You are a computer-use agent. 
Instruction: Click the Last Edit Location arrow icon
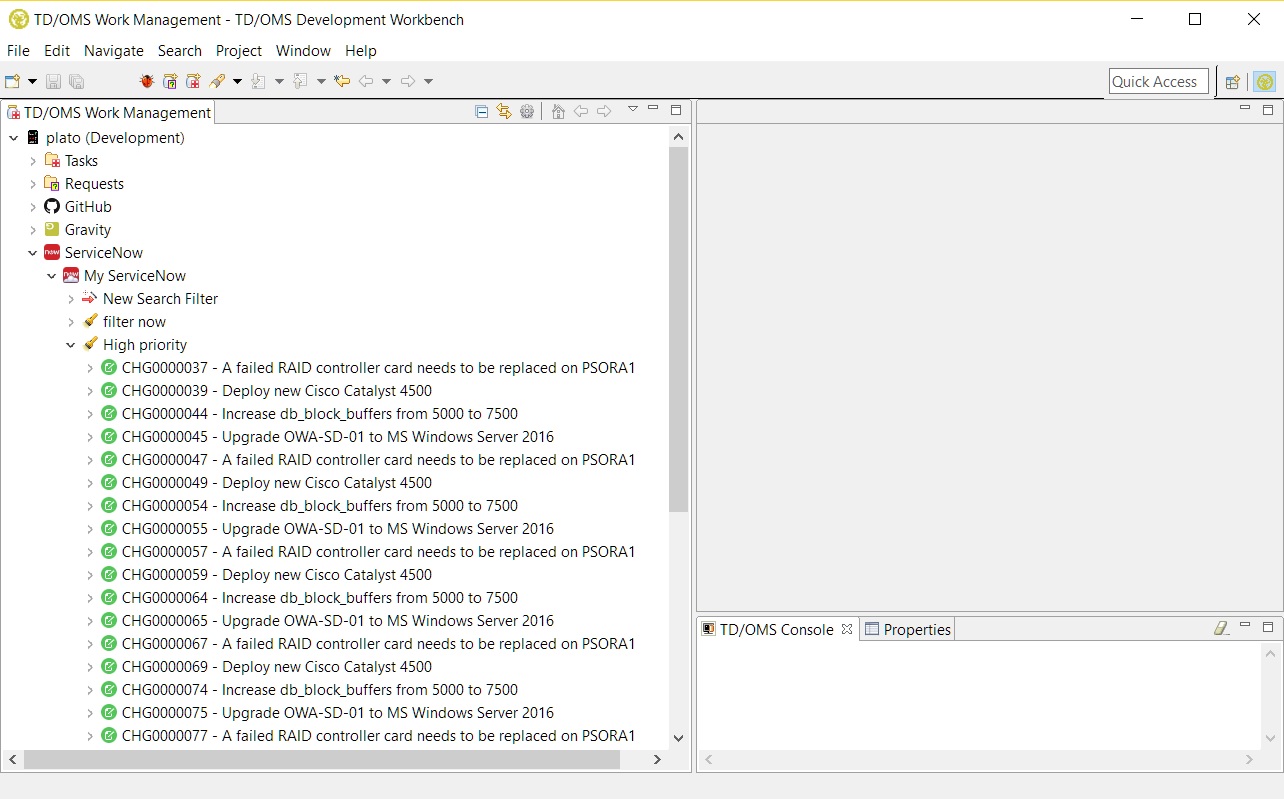point(342,81)
